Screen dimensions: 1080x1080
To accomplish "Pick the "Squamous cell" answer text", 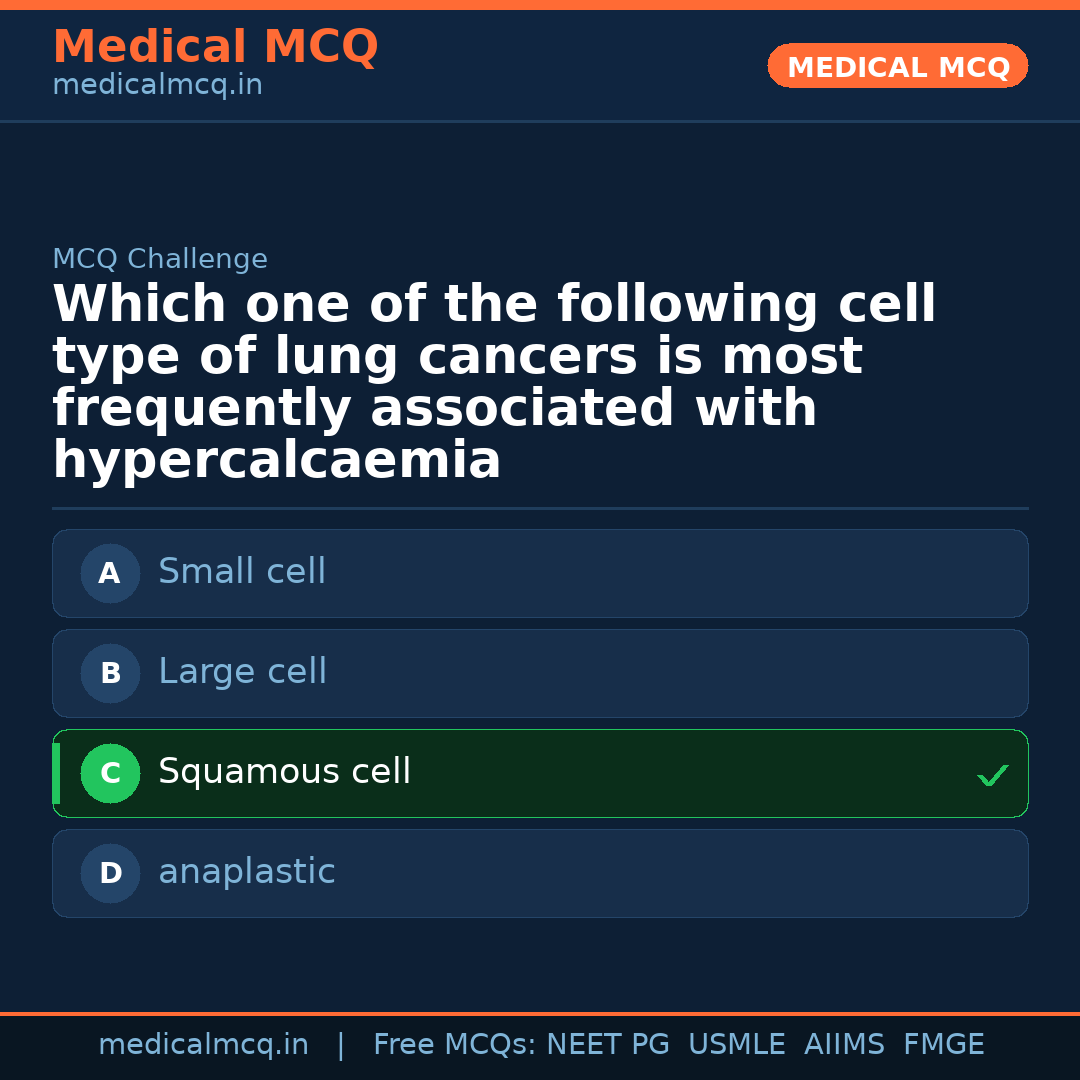I will (285, 772).
